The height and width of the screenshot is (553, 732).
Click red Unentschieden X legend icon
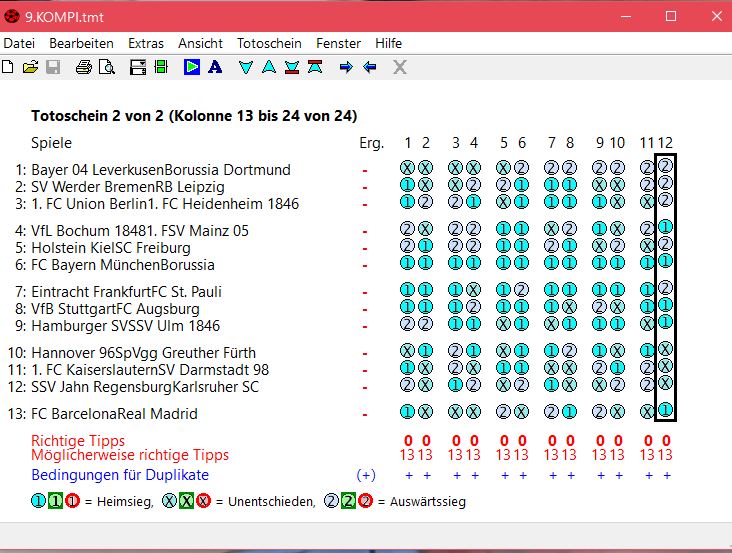(x=203, y=501)
